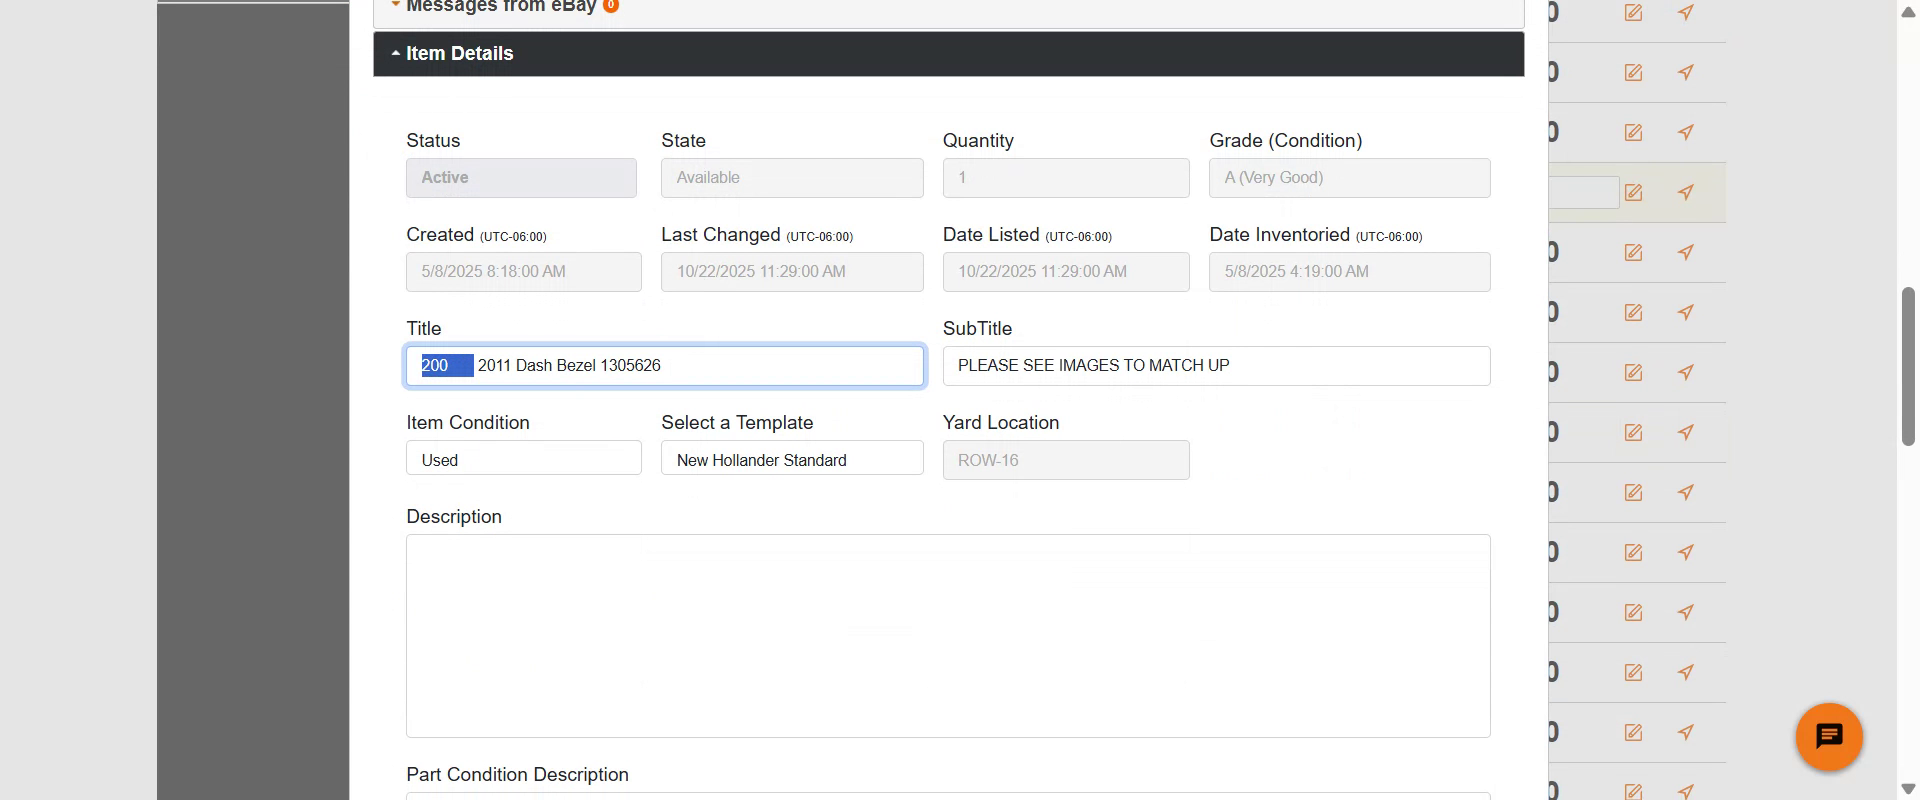Open the Select a Template dropdown
Viewport: 1920px width, 800px height.
(x=791, y=459)
